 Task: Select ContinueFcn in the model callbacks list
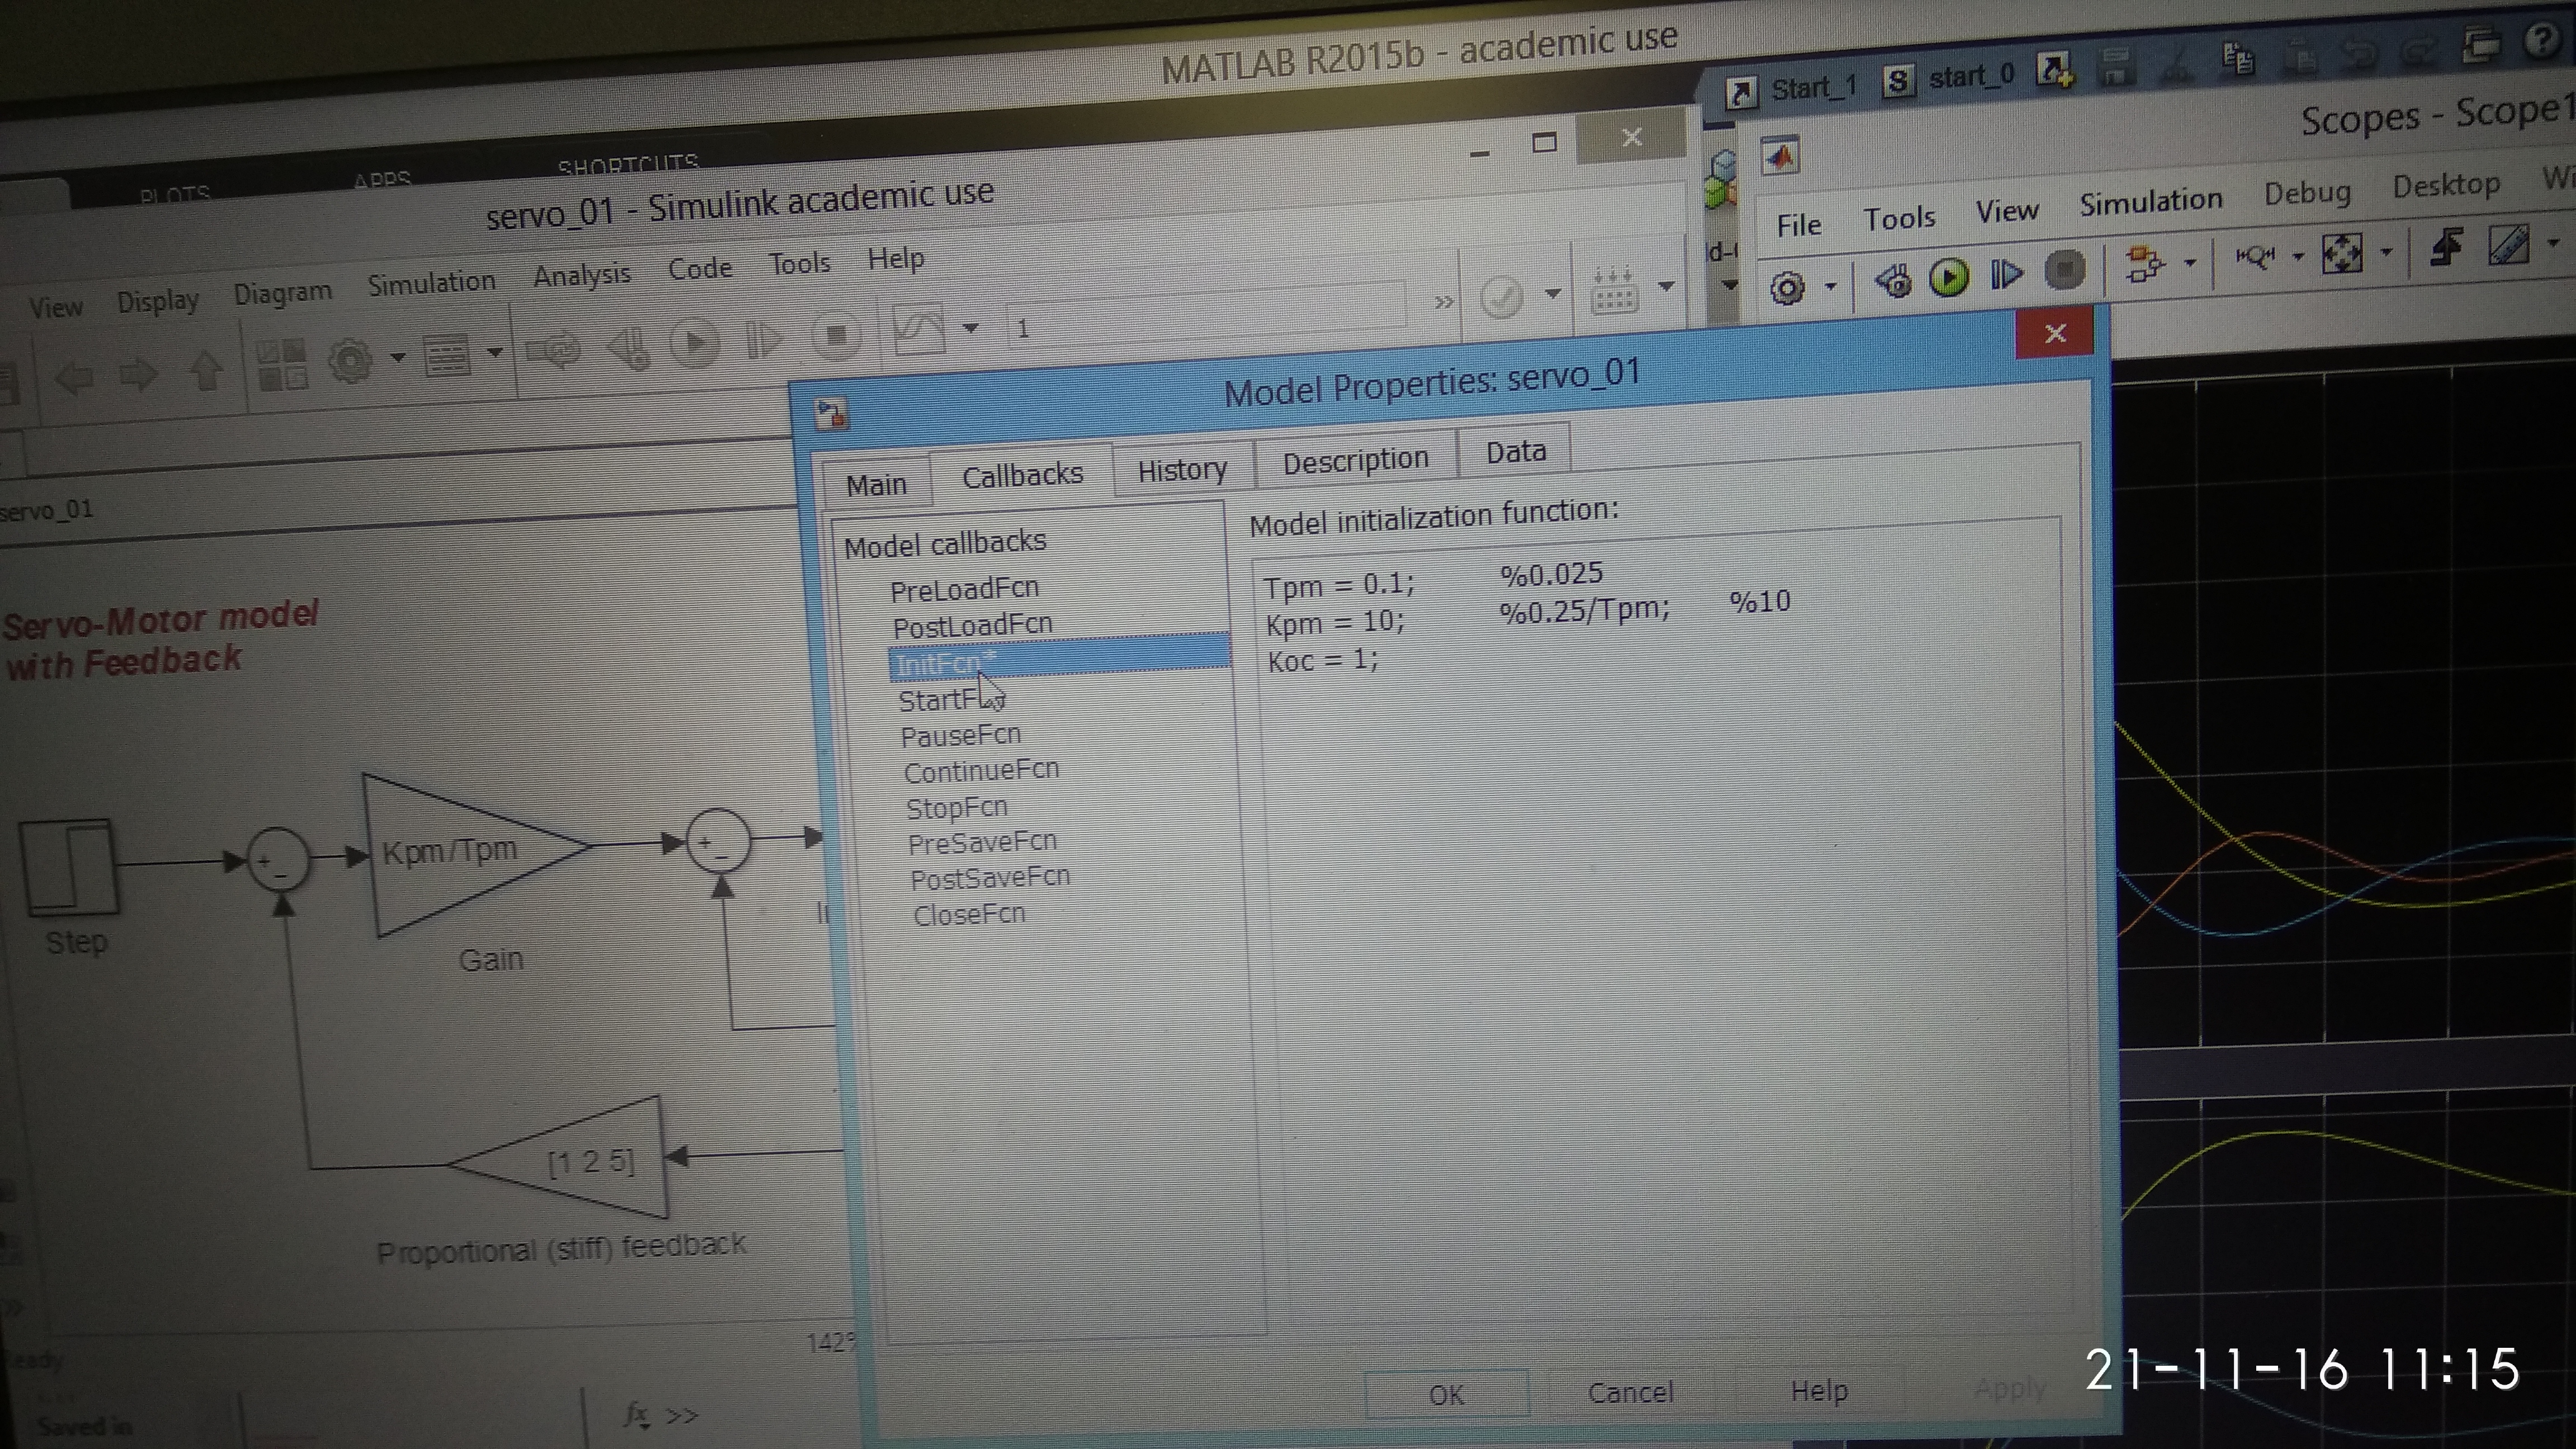pos(981,771)
